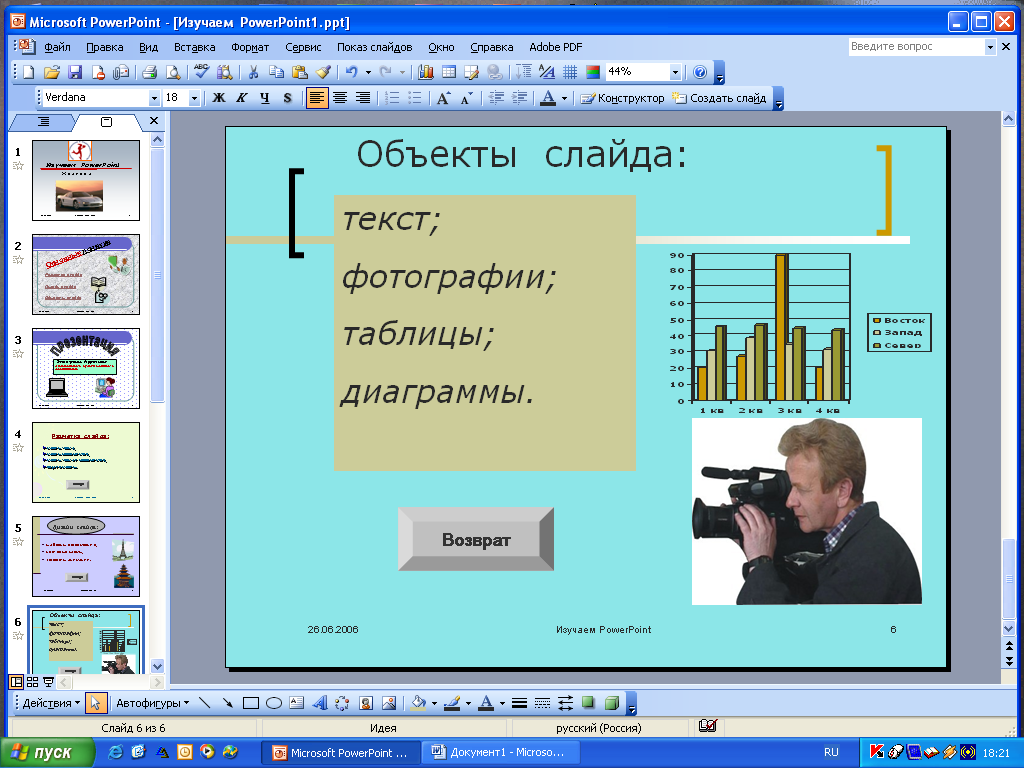Open the Правка menu
Image resolution: width=1024 pixels, height=768 pixels.
tap(104, 47)
